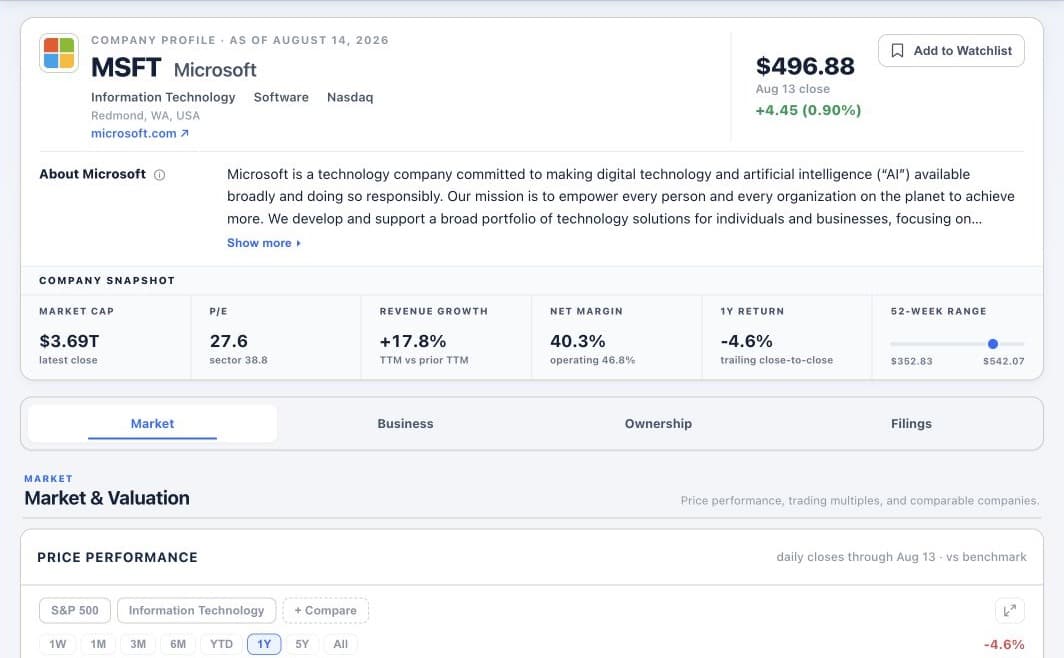This screenshot has width=1064, height=658.
Task: Toggle the Information Technology benchmark chip
Action: point(196,610)
